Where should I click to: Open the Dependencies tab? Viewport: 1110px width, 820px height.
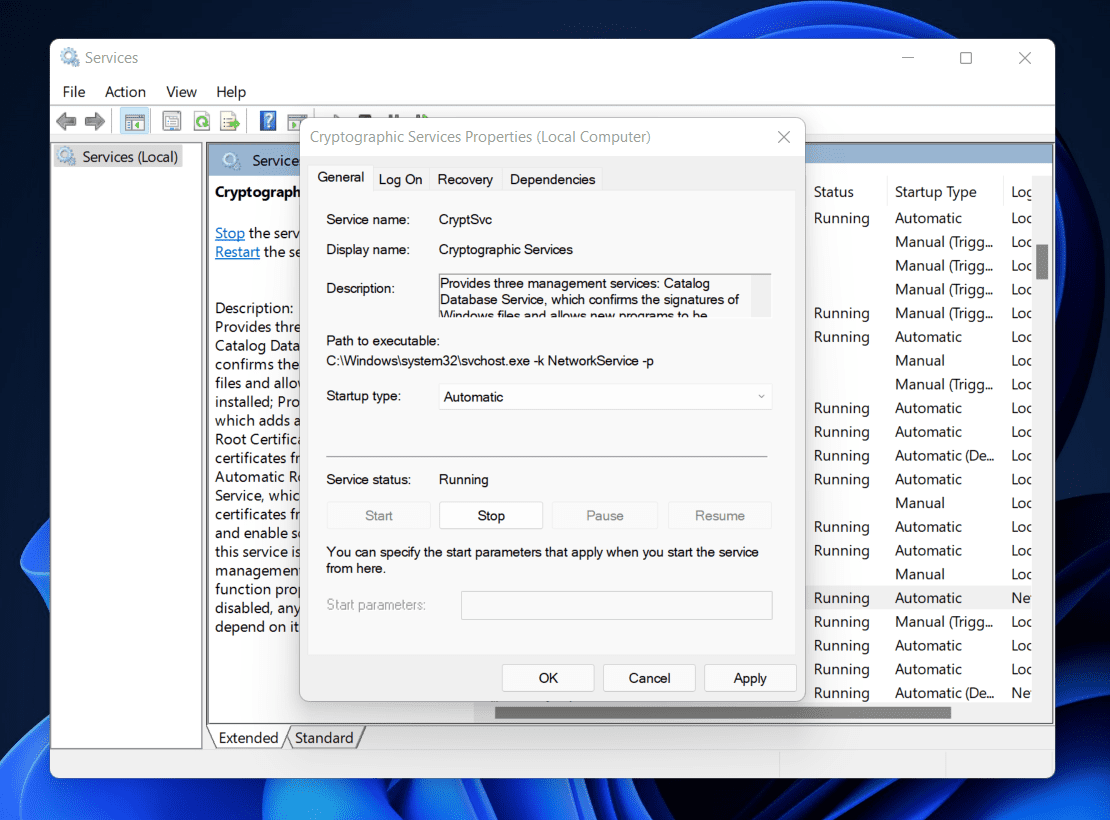pos(552,180)
